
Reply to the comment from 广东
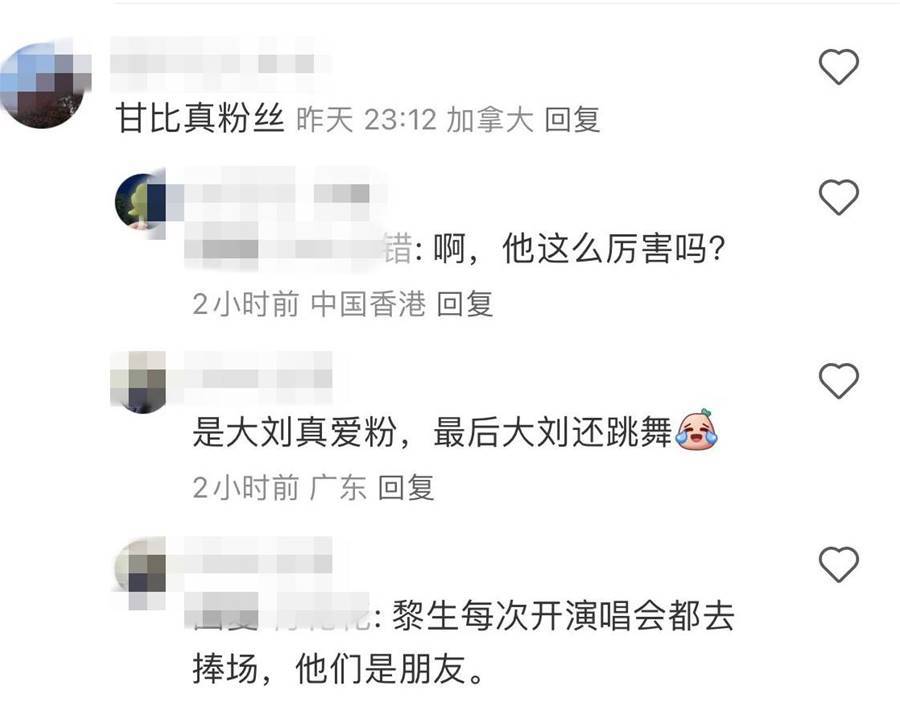coord(406,488)
